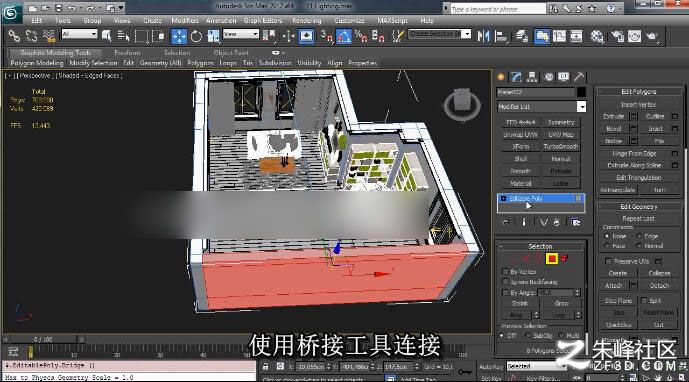Toggle Percent Snap icon
This screenshot has width=689, height=382.
[x=361, y=36]
